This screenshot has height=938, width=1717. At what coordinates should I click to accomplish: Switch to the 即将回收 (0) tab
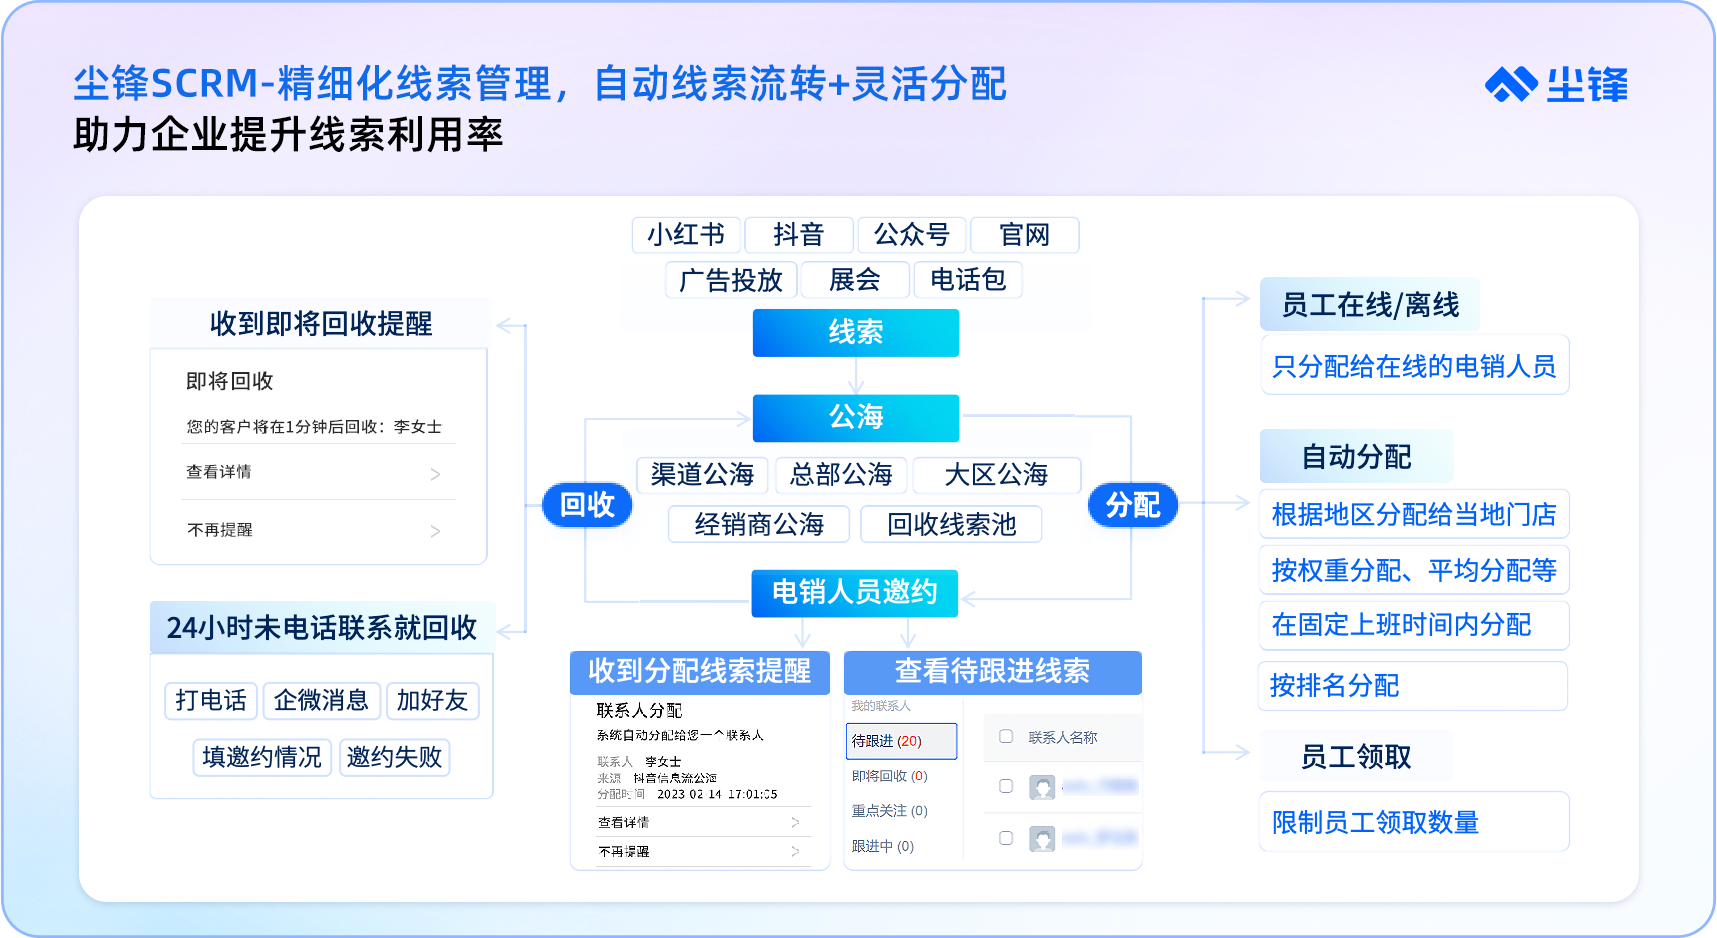889,776
